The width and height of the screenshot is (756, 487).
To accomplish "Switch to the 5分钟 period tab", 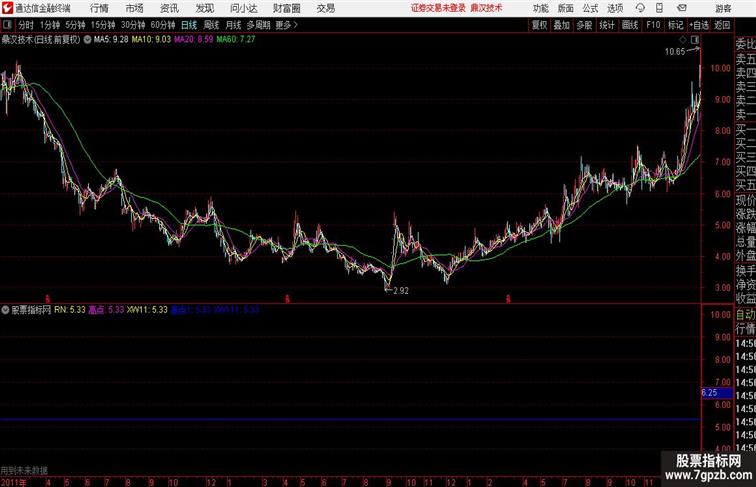I will 75,25.
